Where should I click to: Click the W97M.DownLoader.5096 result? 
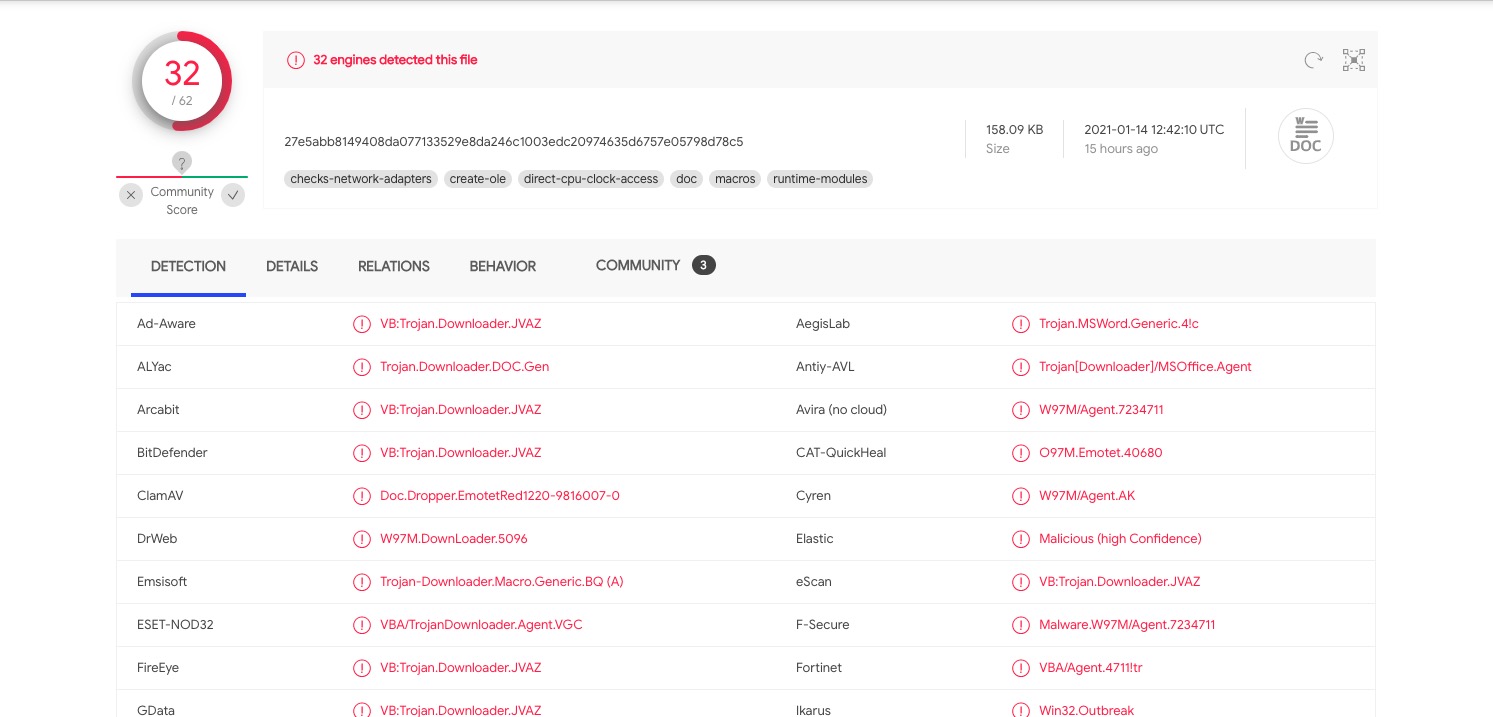454,539
